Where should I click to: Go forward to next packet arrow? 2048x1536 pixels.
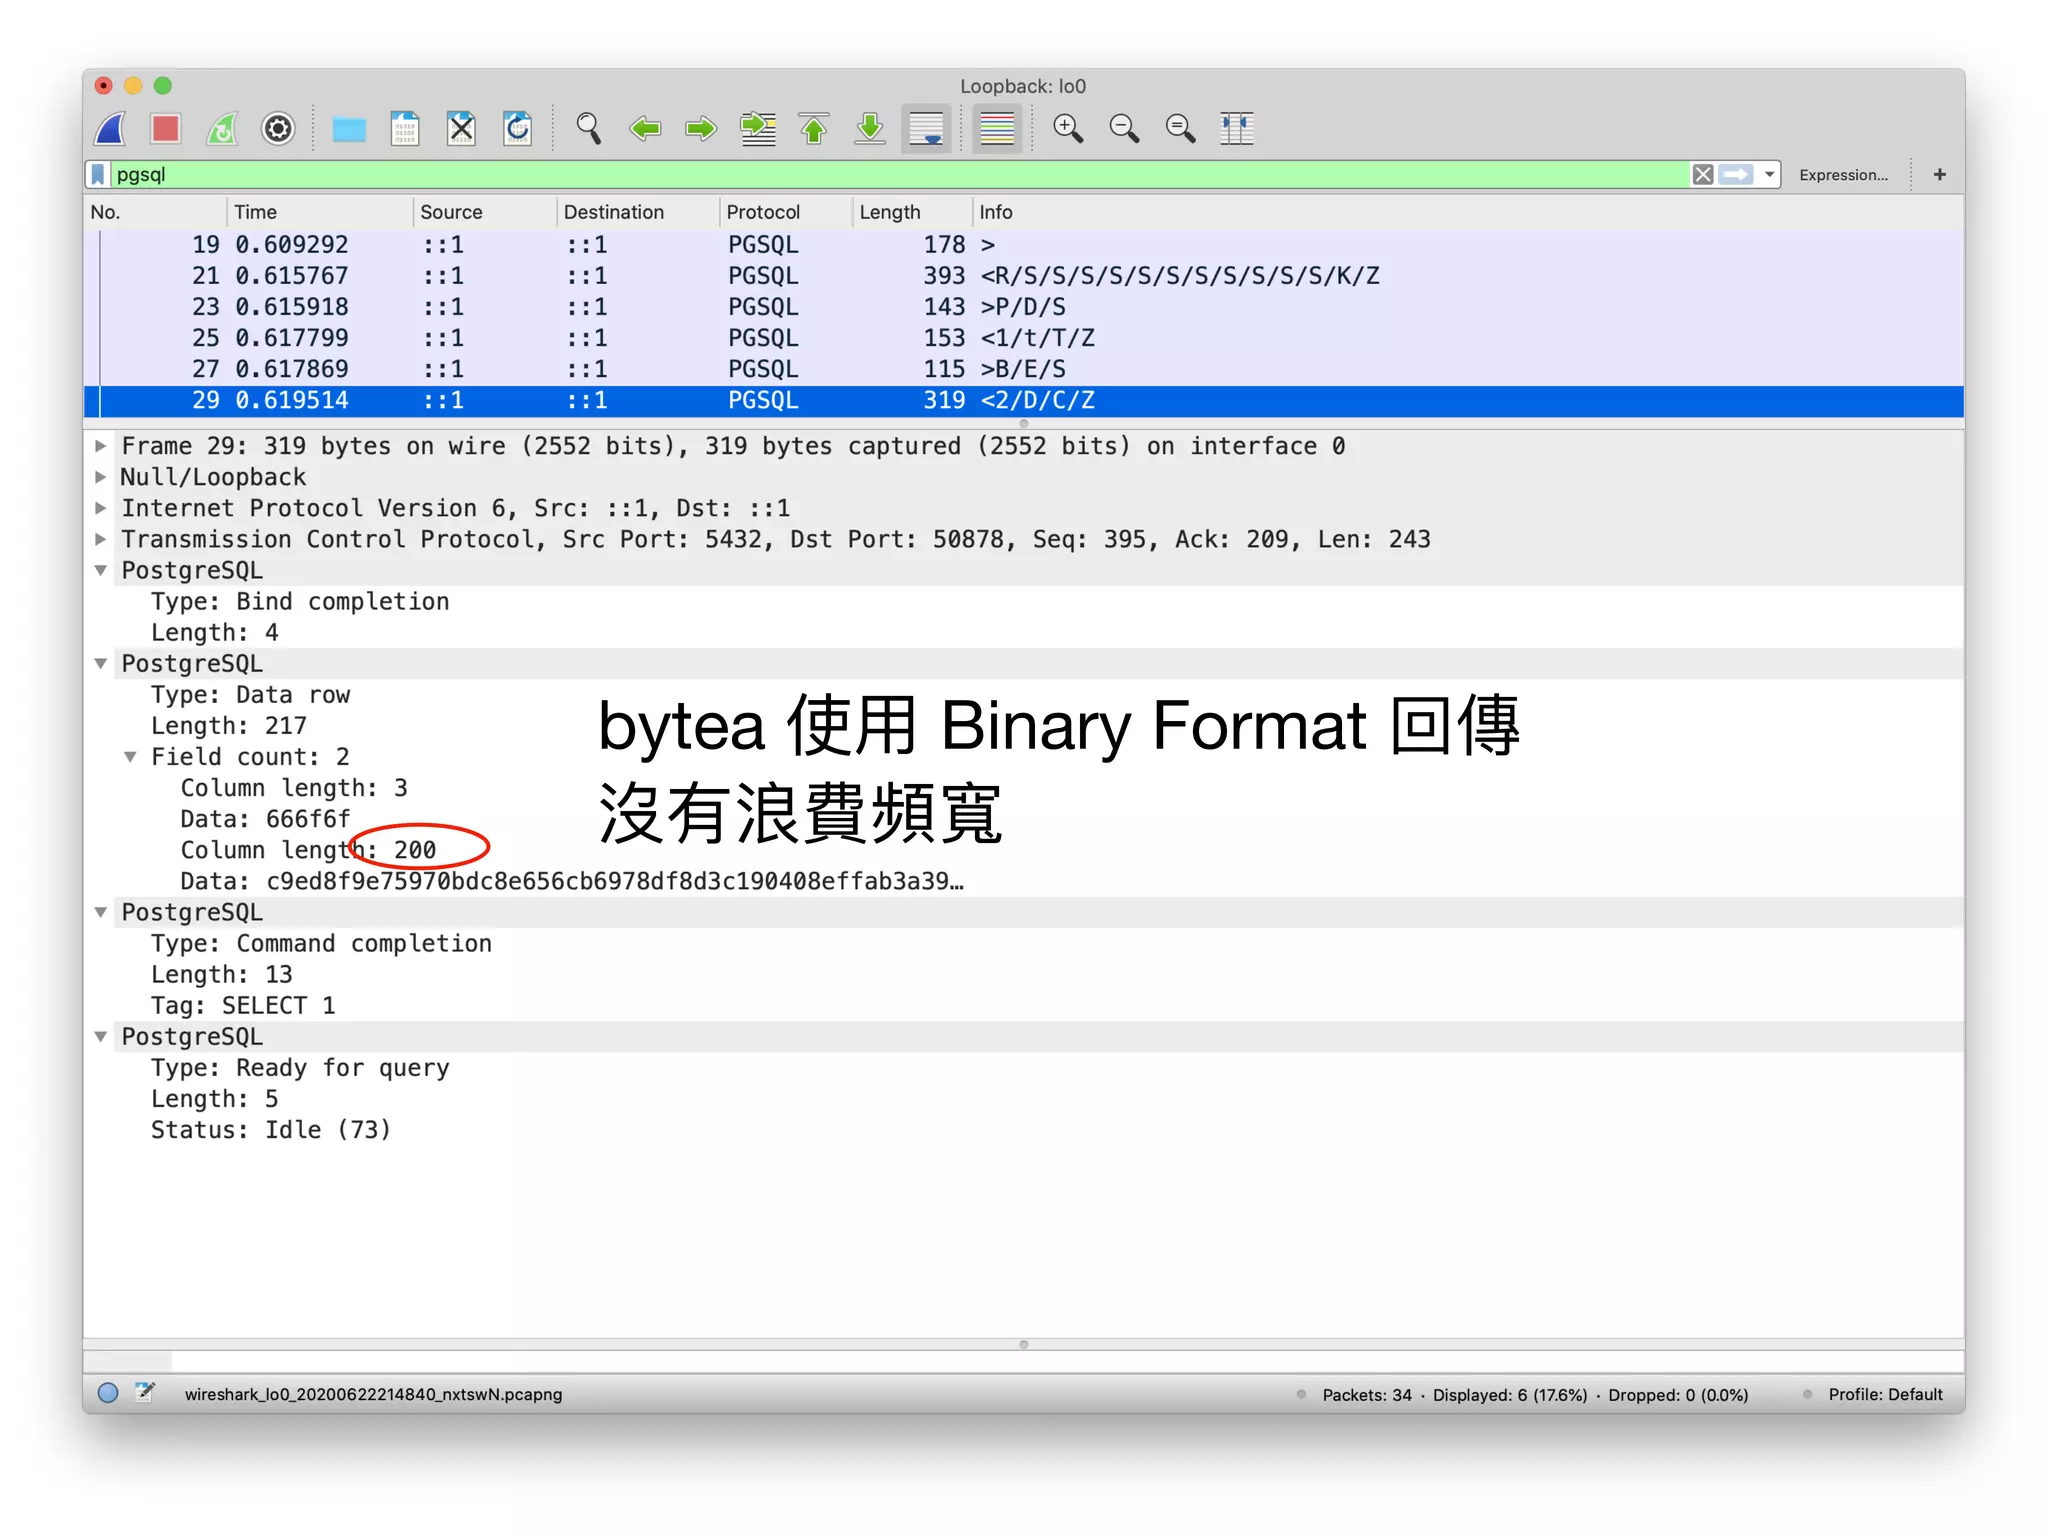point(701,128)
